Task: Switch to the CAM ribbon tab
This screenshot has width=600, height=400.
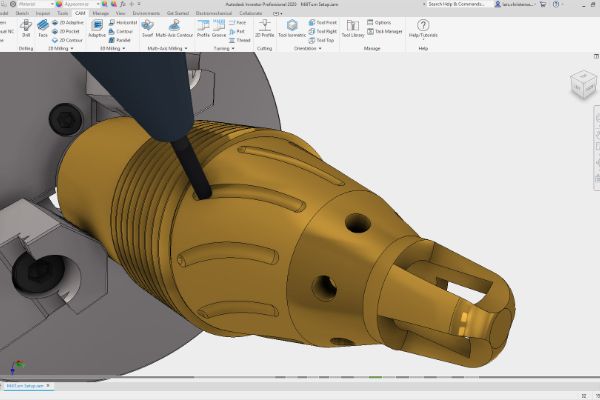Action: pyautogui.click(x=80, y=13)
